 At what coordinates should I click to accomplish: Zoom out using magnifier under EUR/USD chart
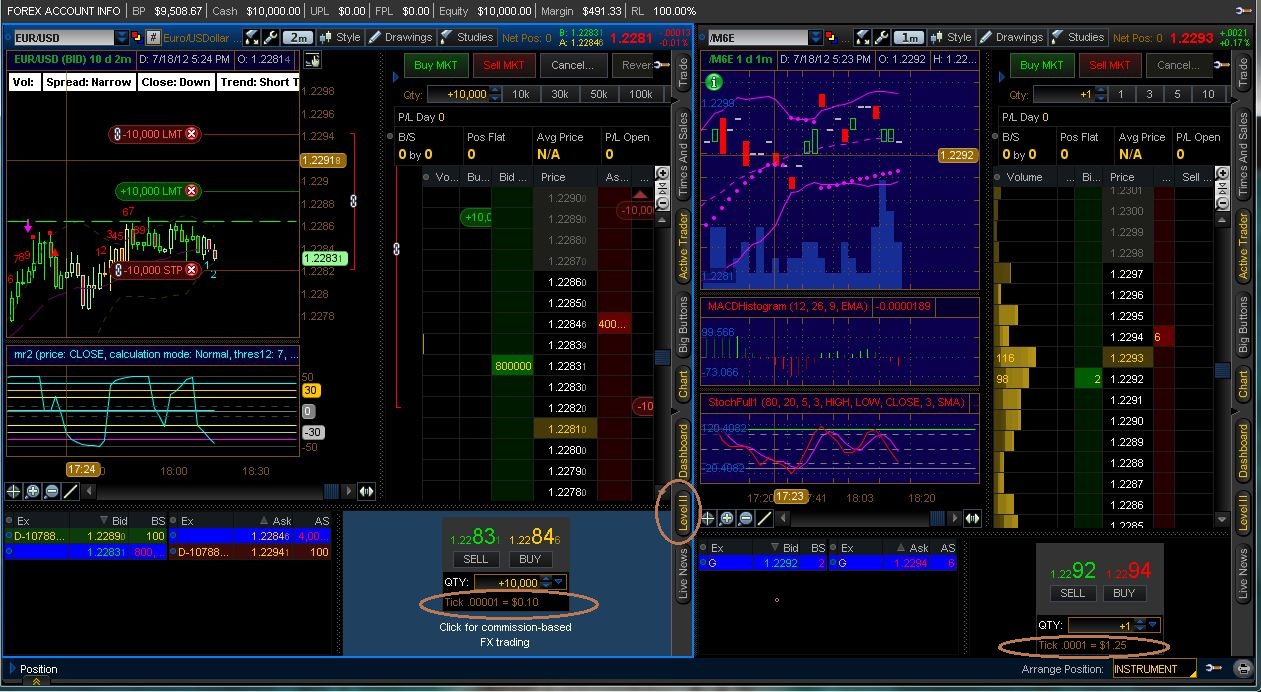click(x=52, y=491)
